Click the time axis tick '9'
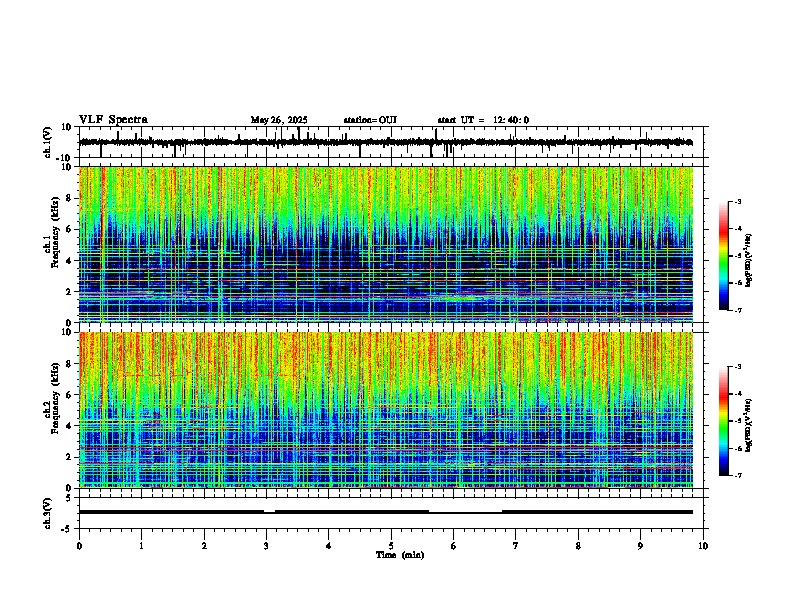This screenshot has width=792, height=612. (x=640, y=546)
